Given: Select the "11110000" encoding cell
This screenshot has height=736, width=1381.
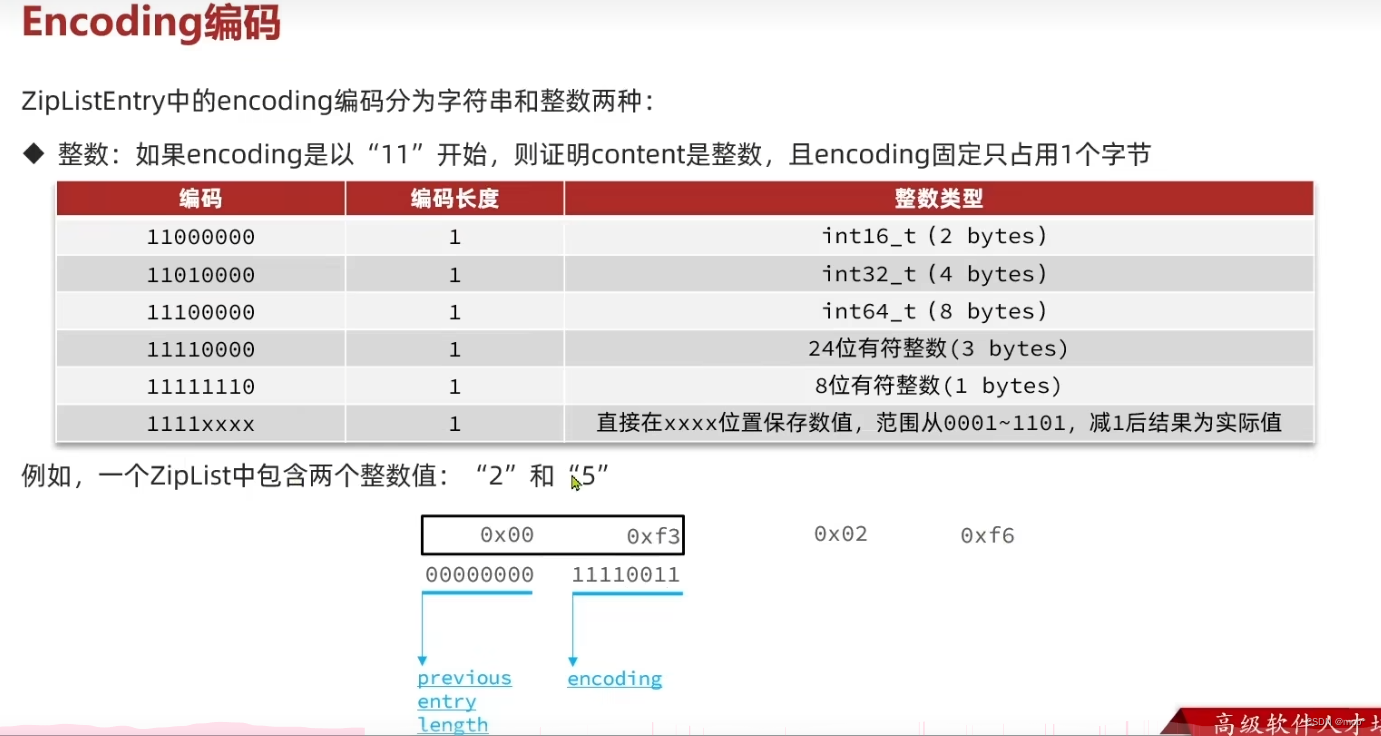Looking at the screenshot, I should tap(200, 349).
